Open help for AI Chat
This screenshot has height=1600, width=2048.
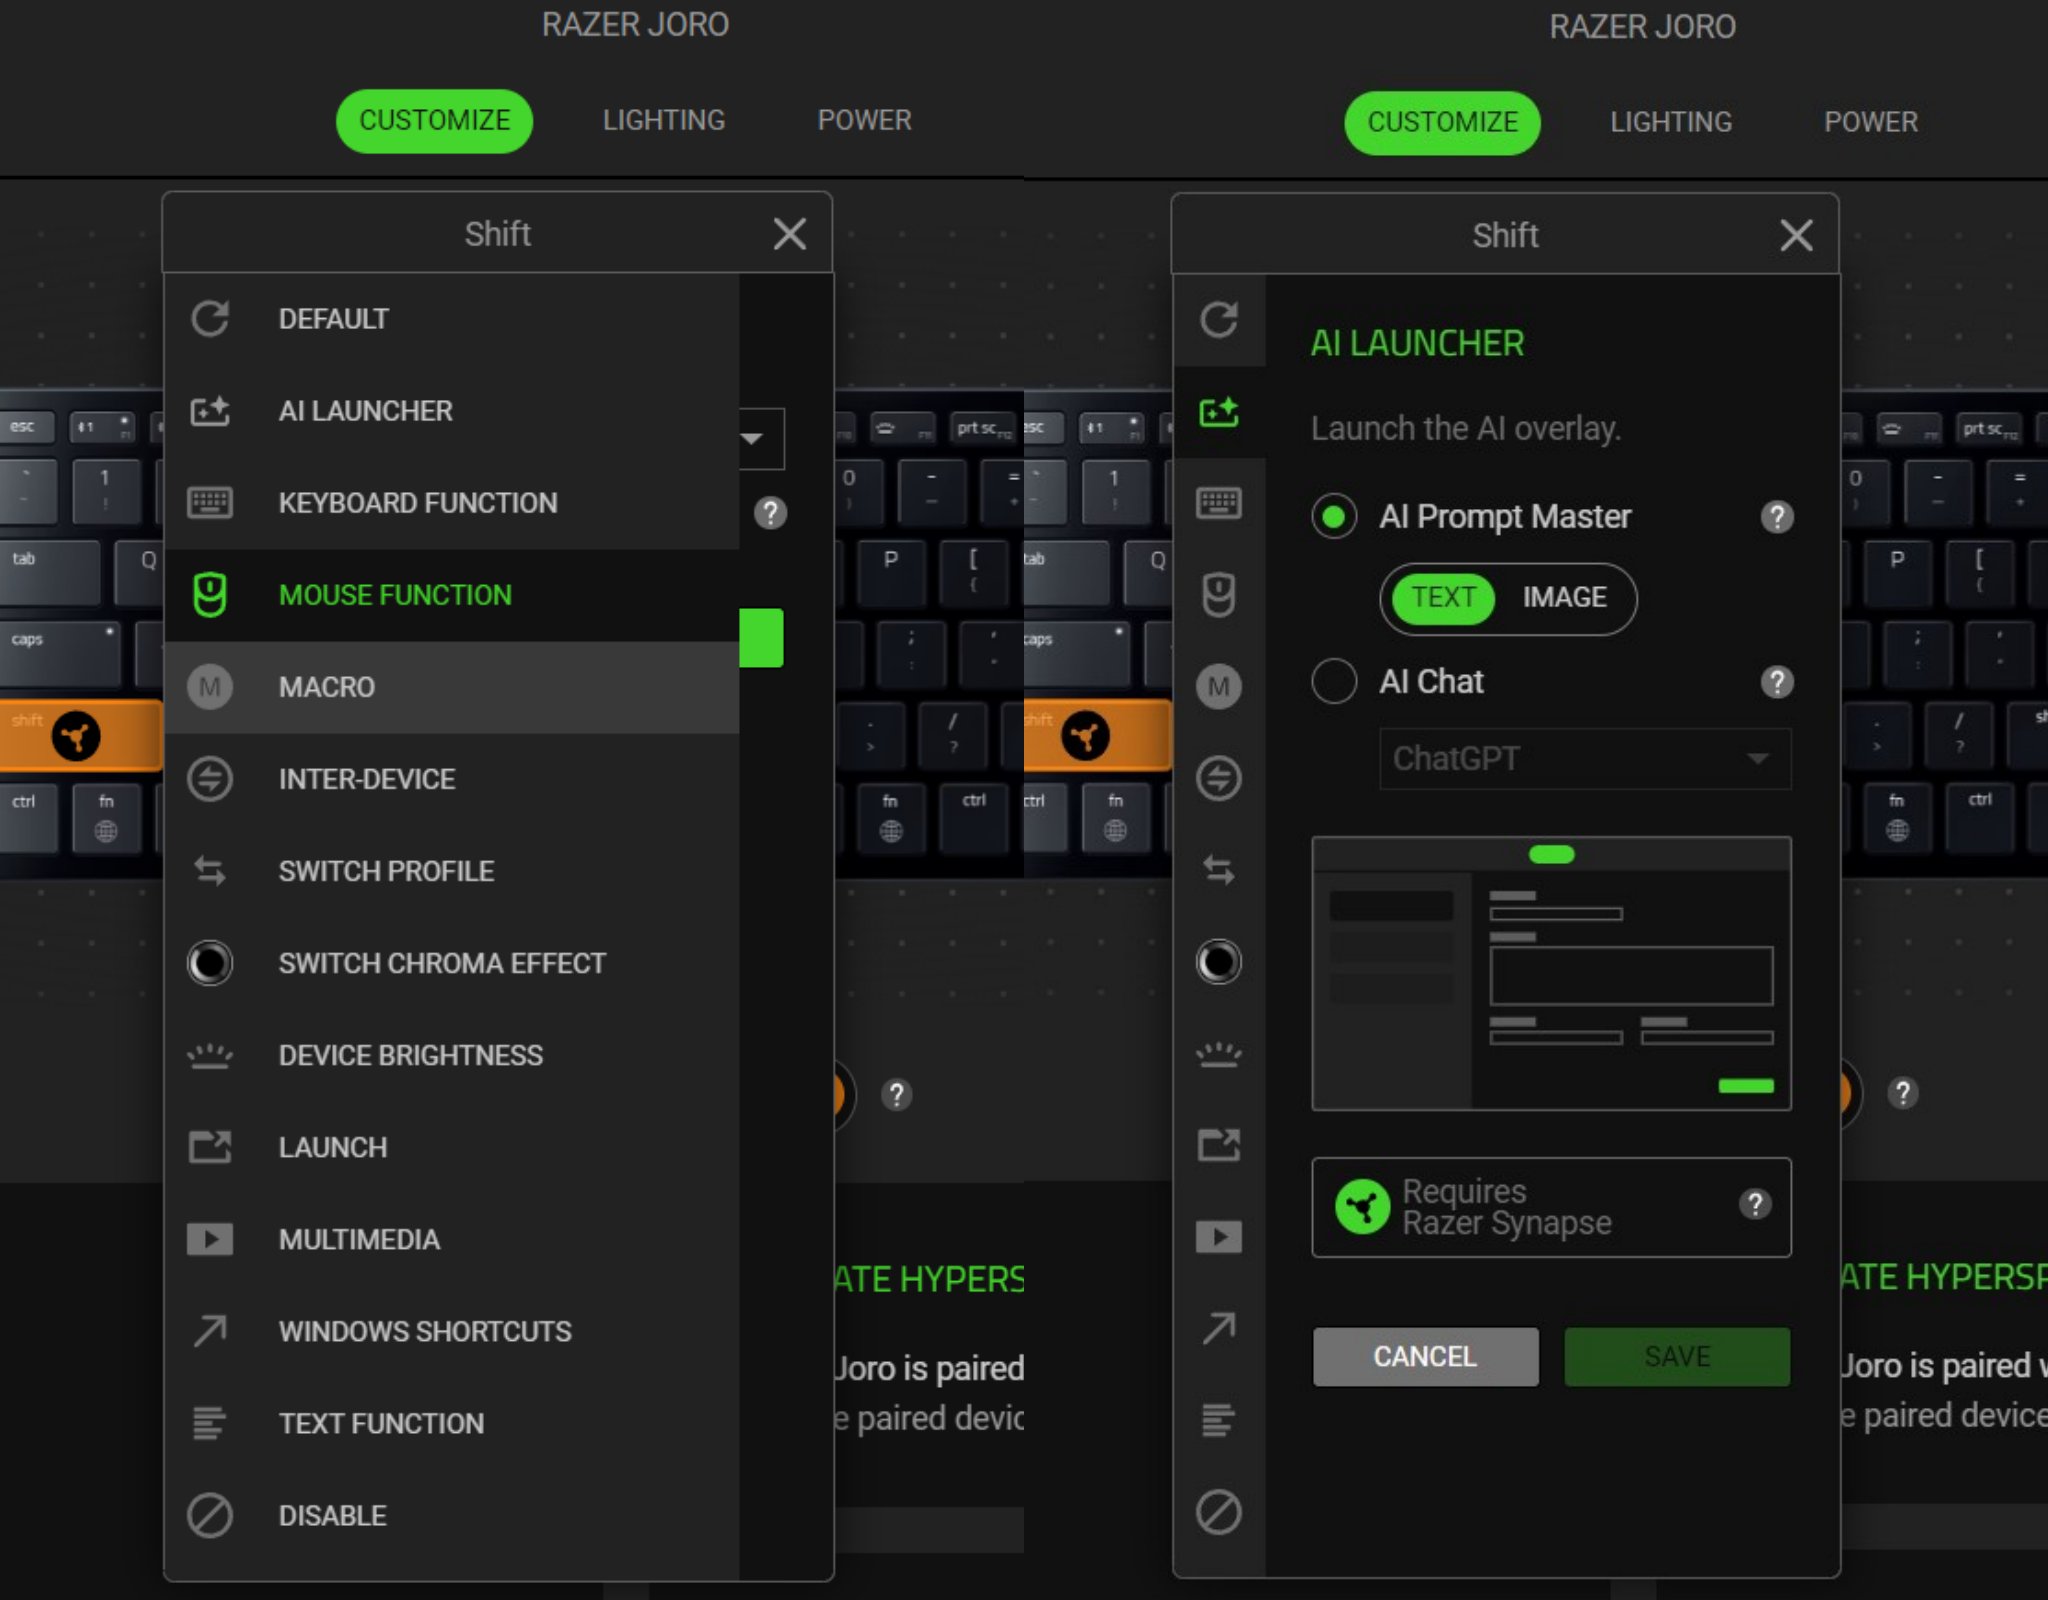1777,682
